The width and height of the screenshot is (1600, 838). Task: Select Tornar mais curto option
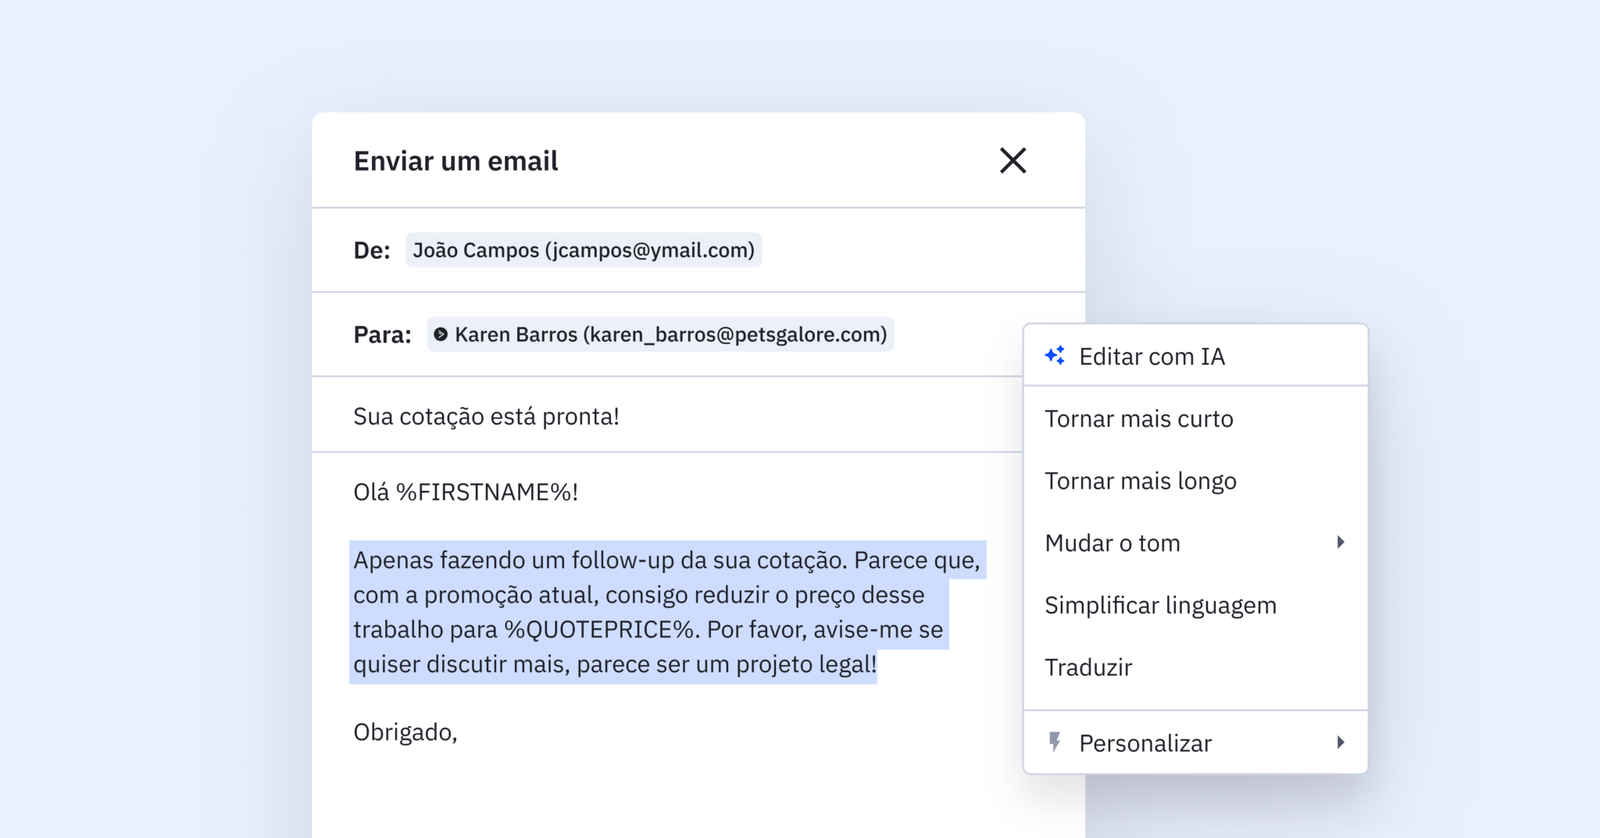(1138, 419)
